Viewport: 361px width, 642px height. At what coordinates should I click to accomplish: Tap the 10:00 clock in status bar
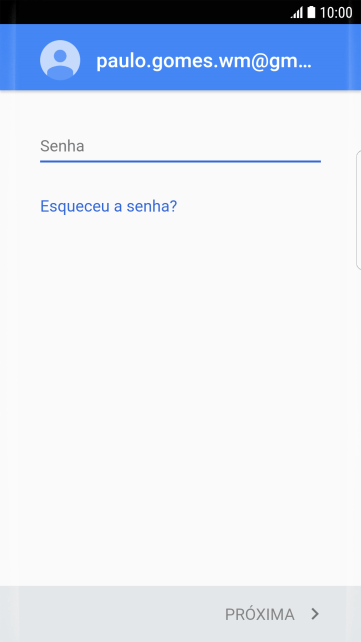coord(336,13)
